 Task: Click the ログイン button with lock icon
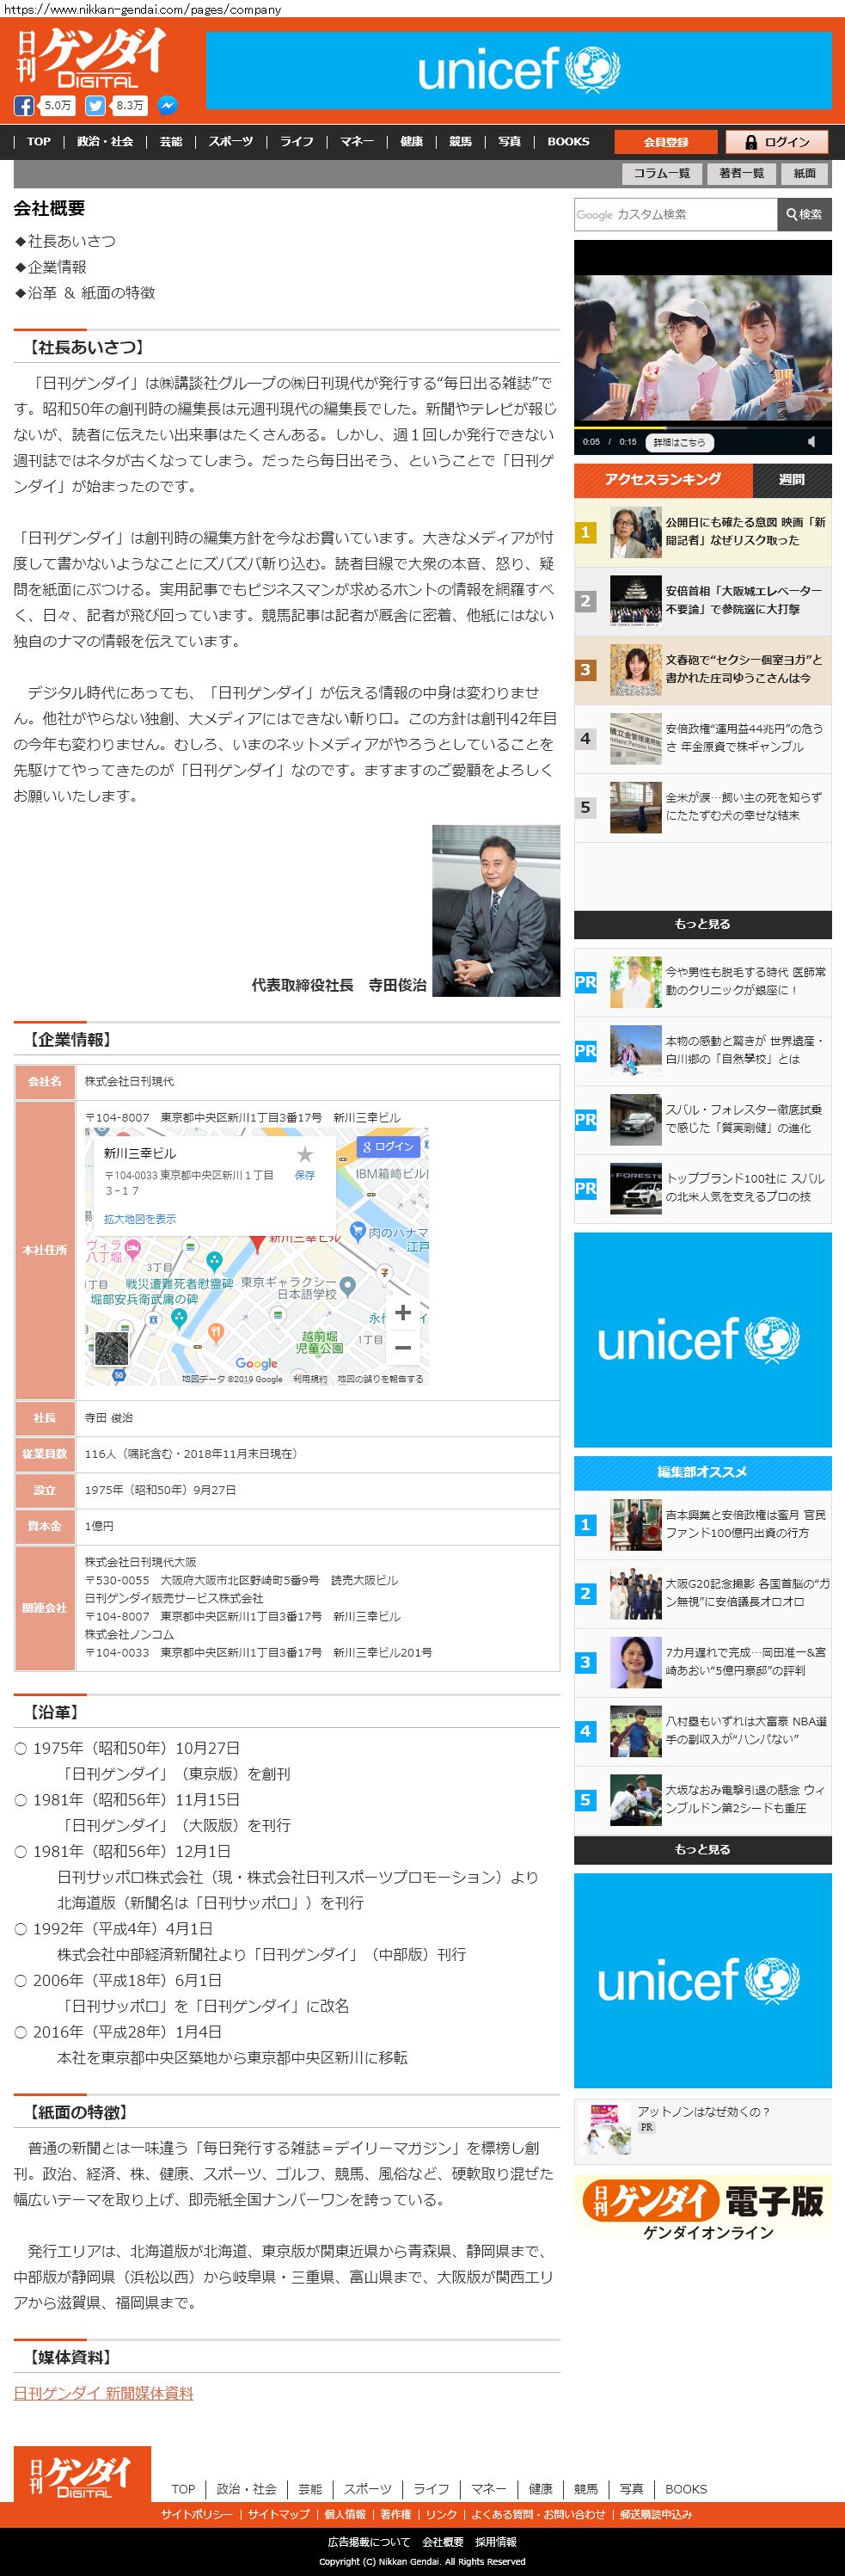[x=777, y=142]
